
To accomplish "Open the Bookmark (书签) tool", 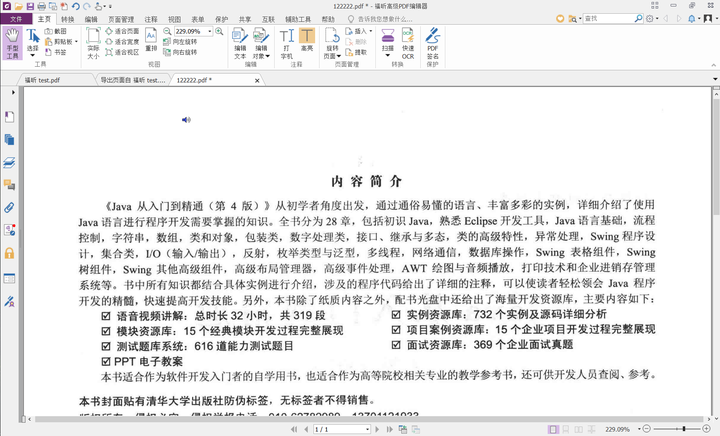I will coord(56,52).
